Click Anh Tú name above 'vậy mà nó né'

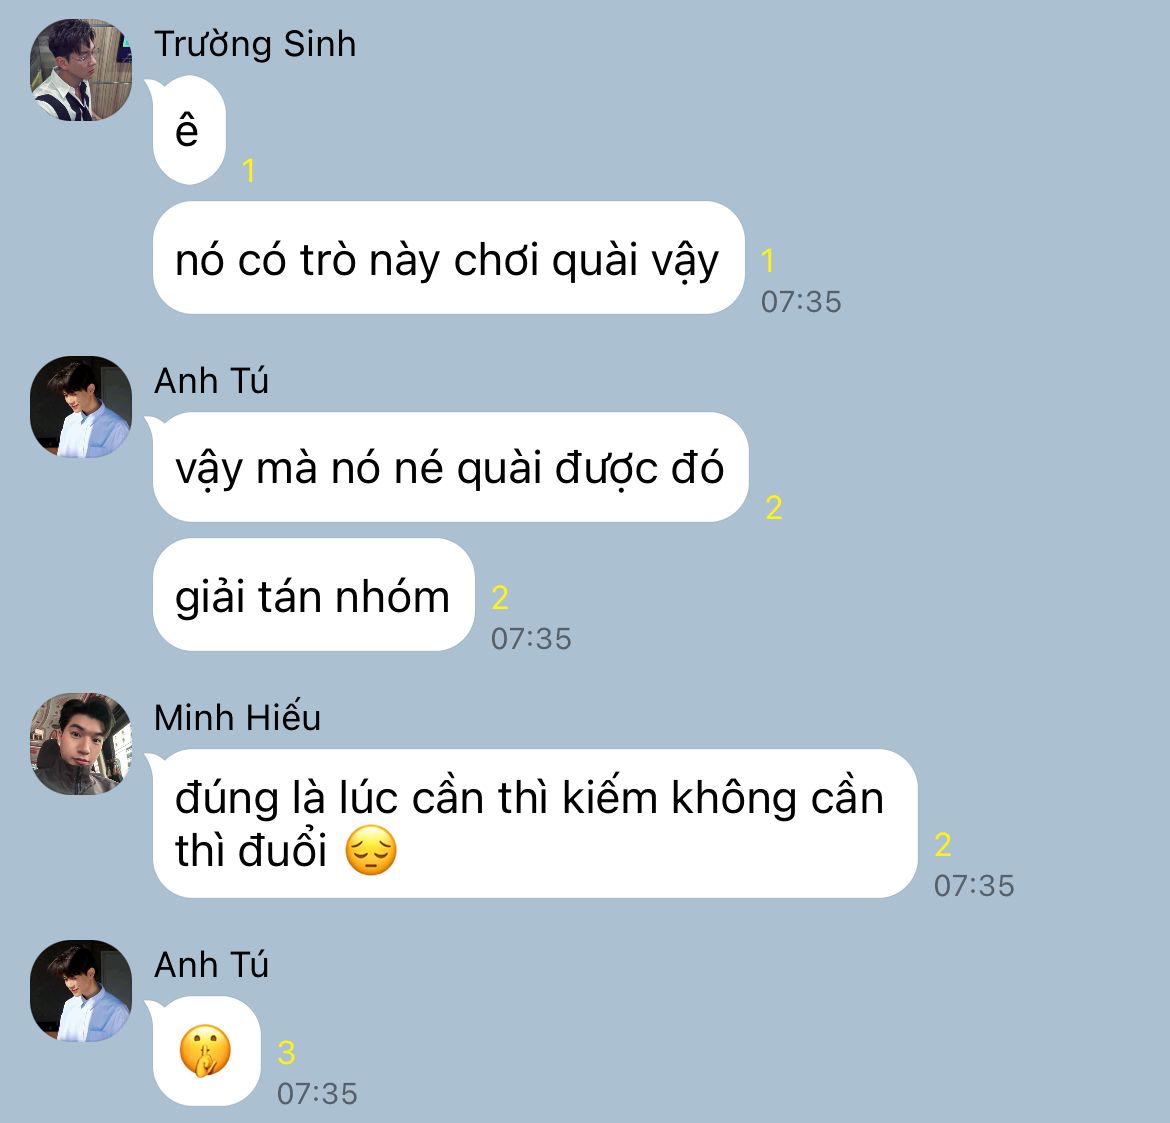point(211,381)
